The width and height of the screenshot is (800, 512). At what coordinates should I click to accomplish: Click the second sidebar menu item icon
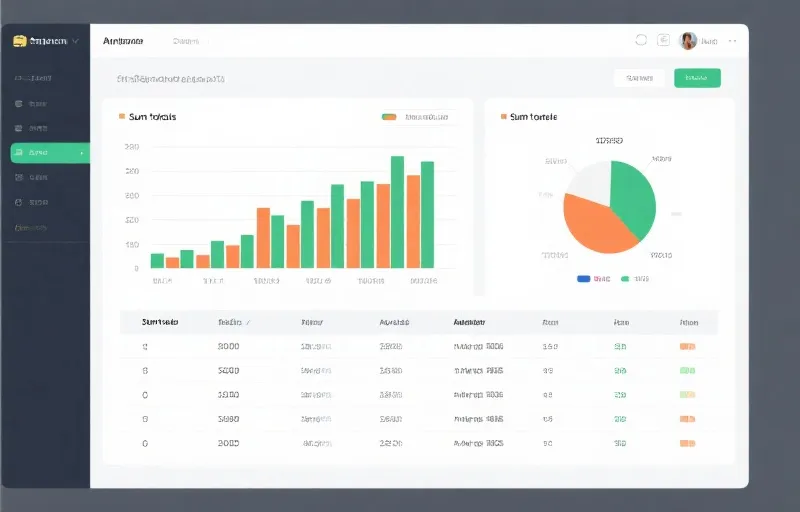(x=18, y=128)
